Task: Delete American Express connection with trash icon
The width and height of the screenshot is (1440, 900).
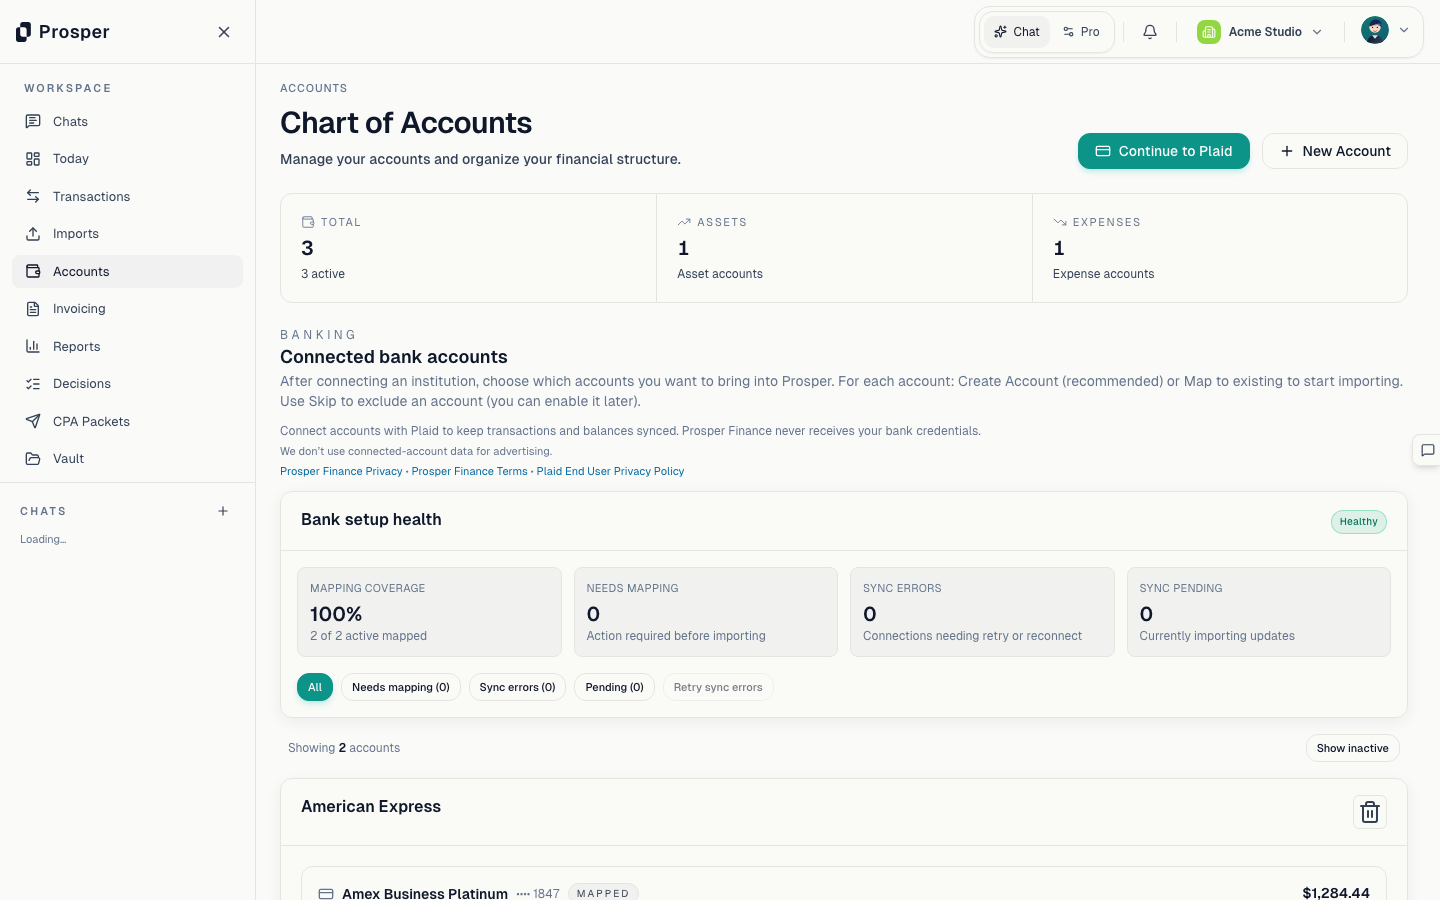Action: (1370, 812)
